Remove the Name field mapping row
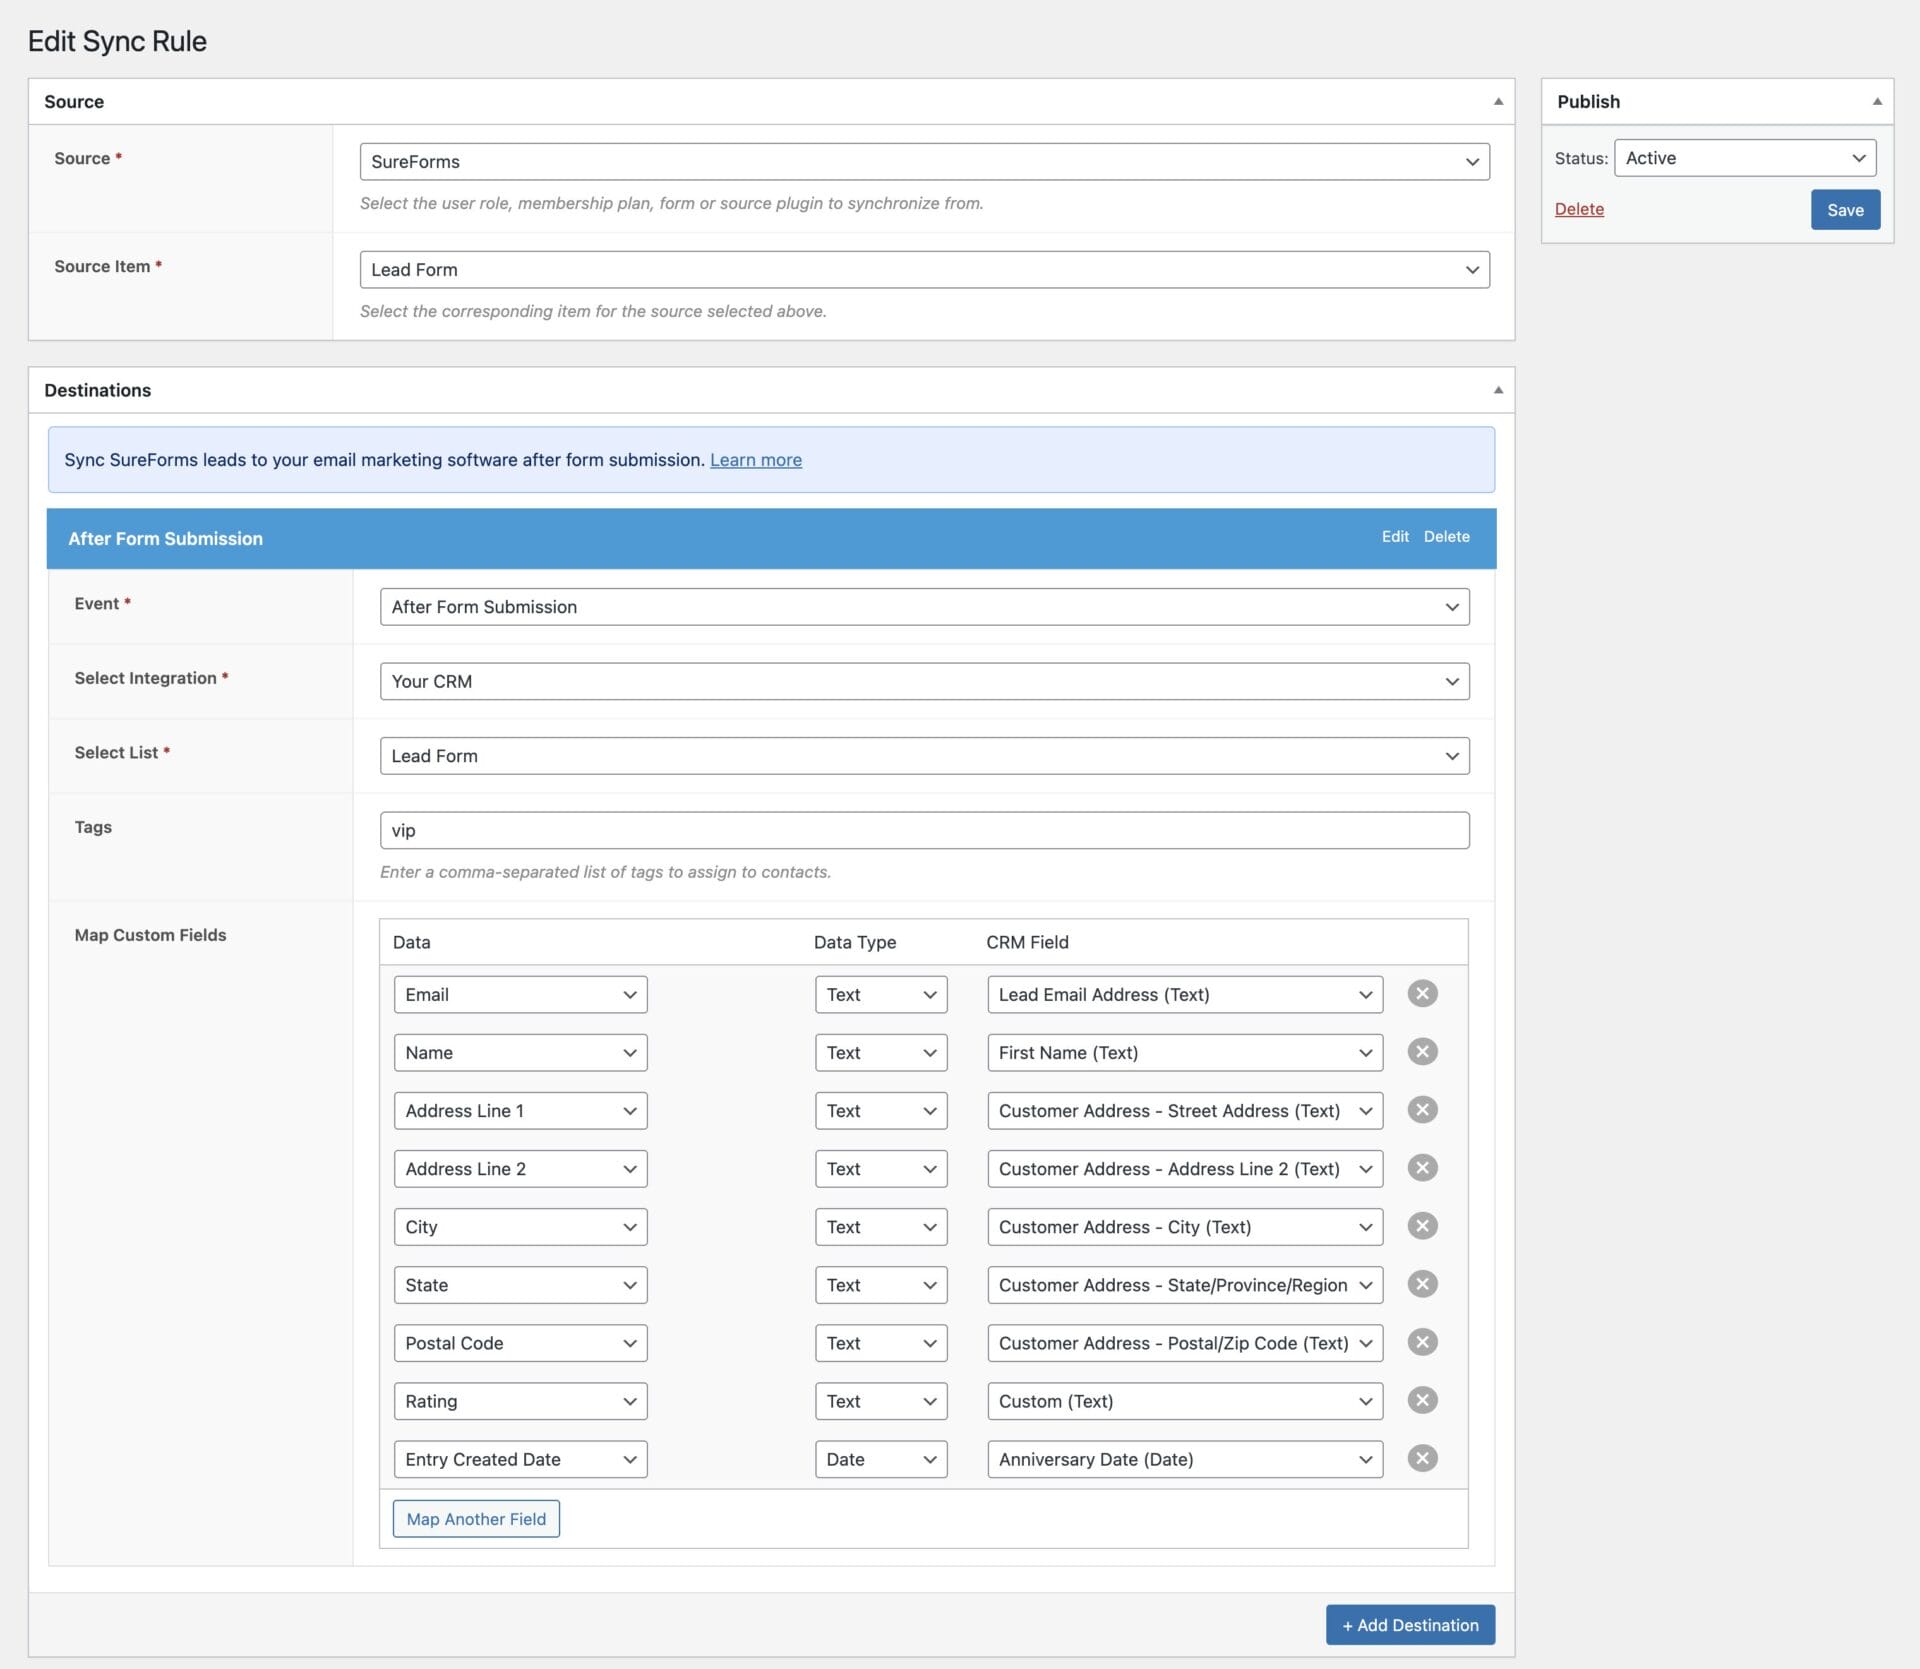Image resolution: width=1920 pixels, height=1669 pixels. pyautogui.click(x=1422, y=1051)
